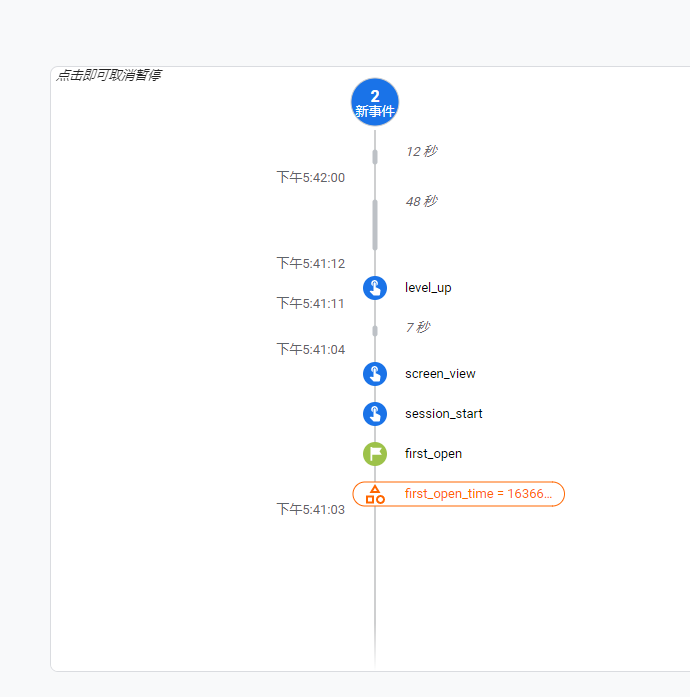Click the 下午5:42:00 timestamp

[311, 178]
